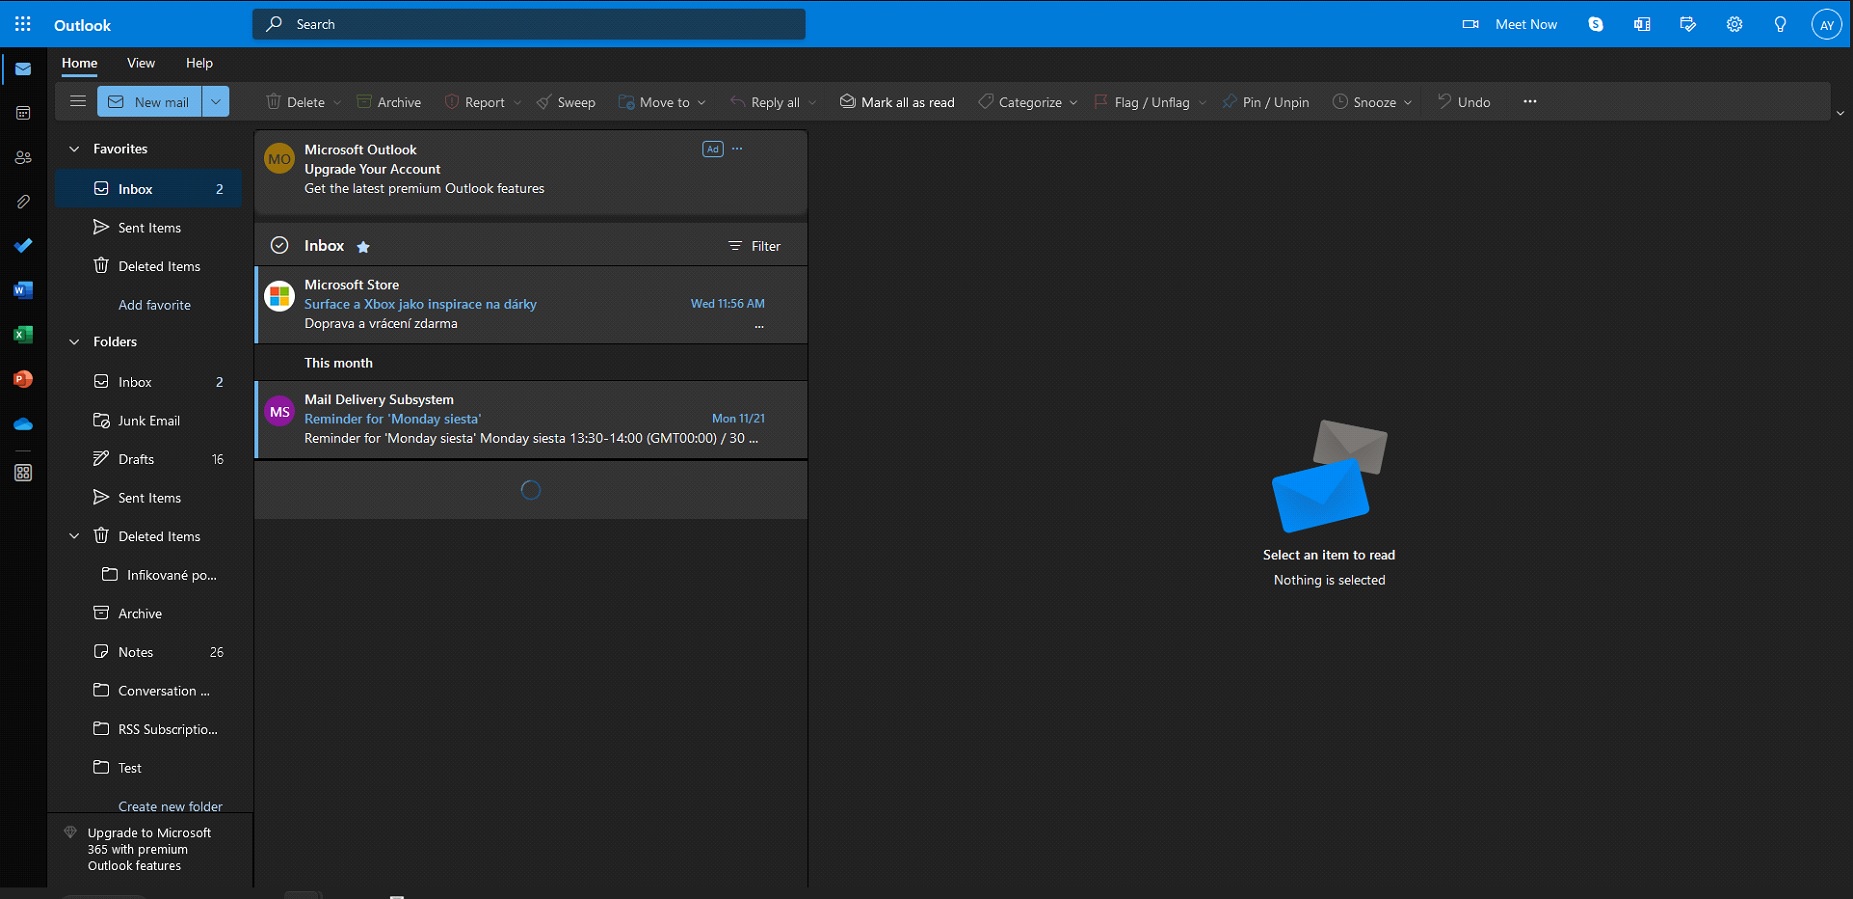The height and width of the screenshot is (899, 1853).
Task: Open the Filter menu
Action: coord(754,246)
